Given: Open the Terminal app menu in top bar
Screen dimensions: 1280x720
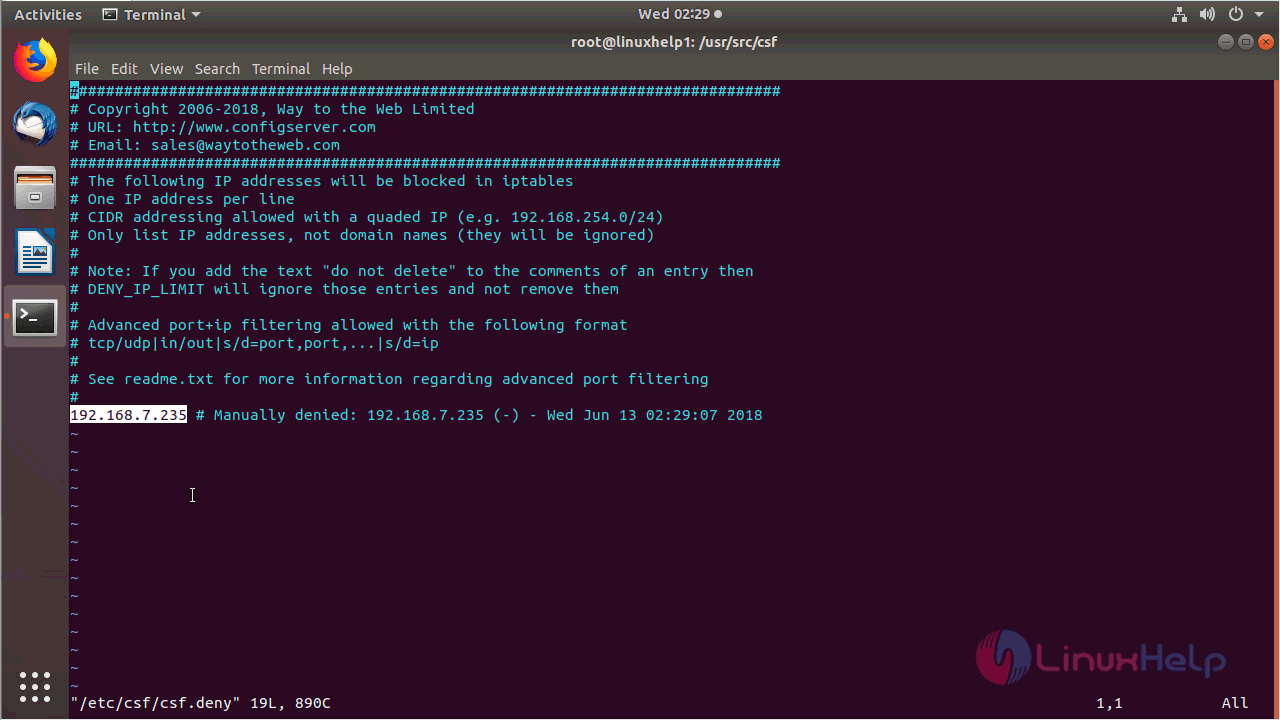Looking at the screenshot, I should pos(151,14).
